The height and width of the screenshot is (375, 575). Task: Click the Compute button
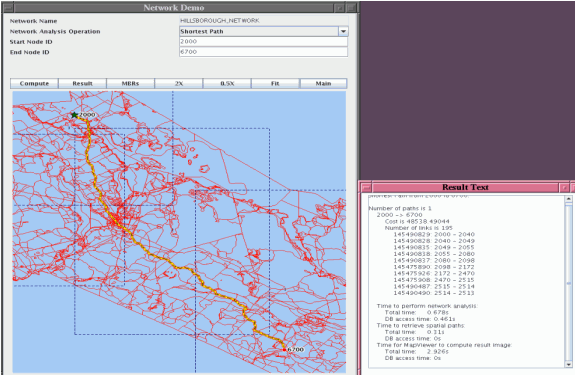[34, 84]
